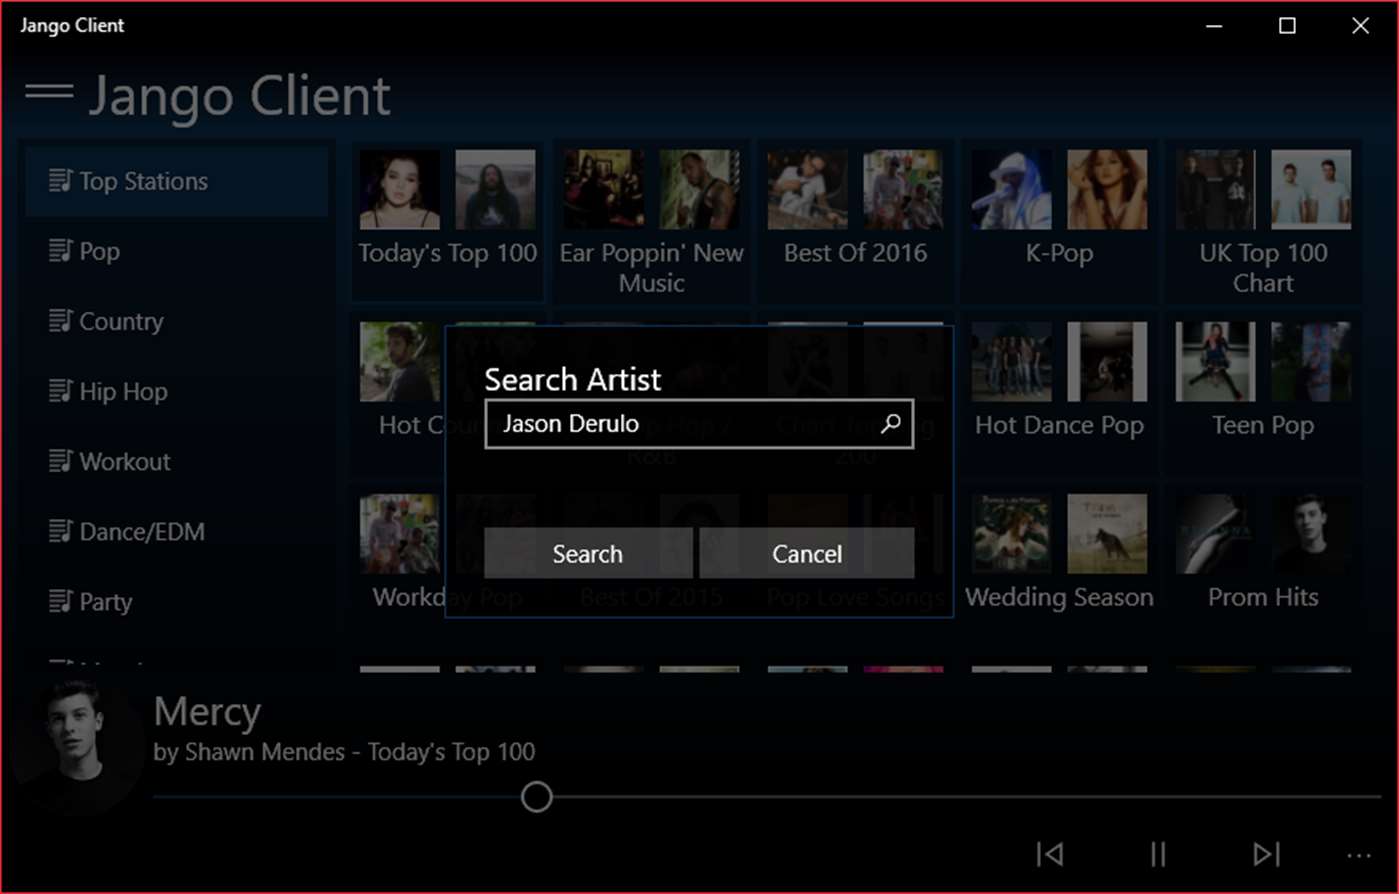Click the Workout list icon
The image size is (1399, 894).
pyautogui.click(x=61, y=460)
